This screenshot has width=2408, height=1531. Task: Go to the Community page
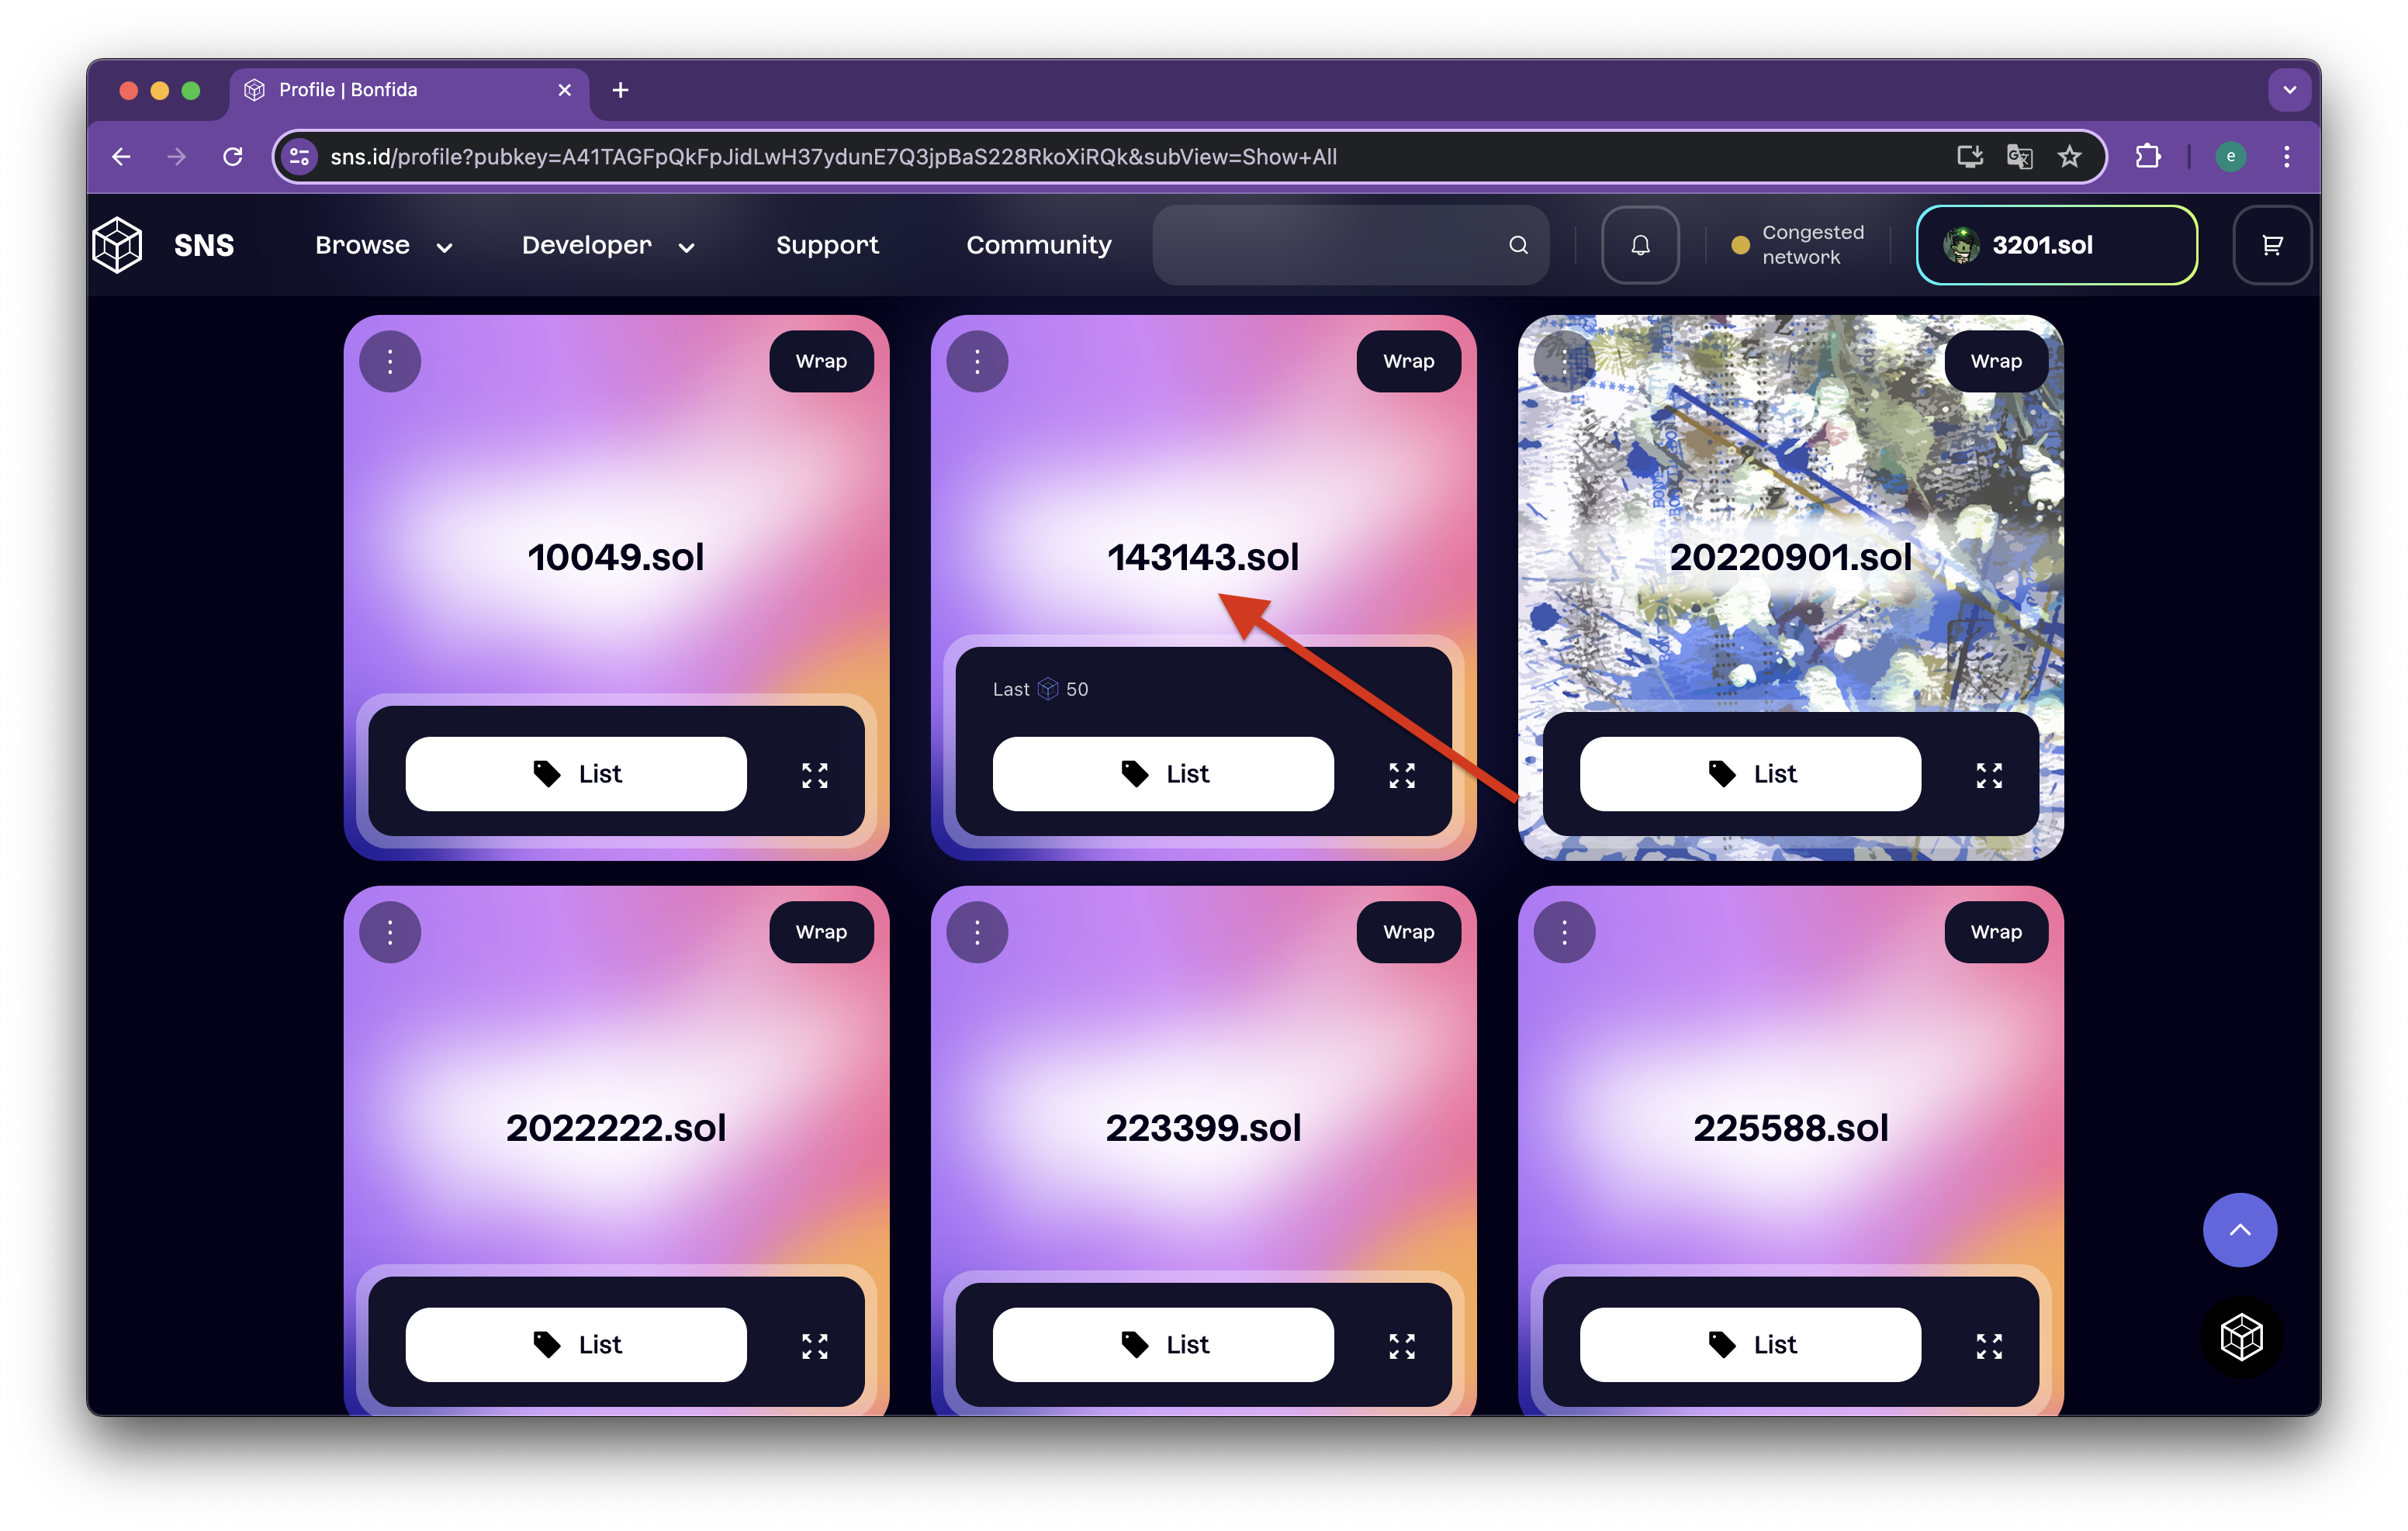point(1038,245)
